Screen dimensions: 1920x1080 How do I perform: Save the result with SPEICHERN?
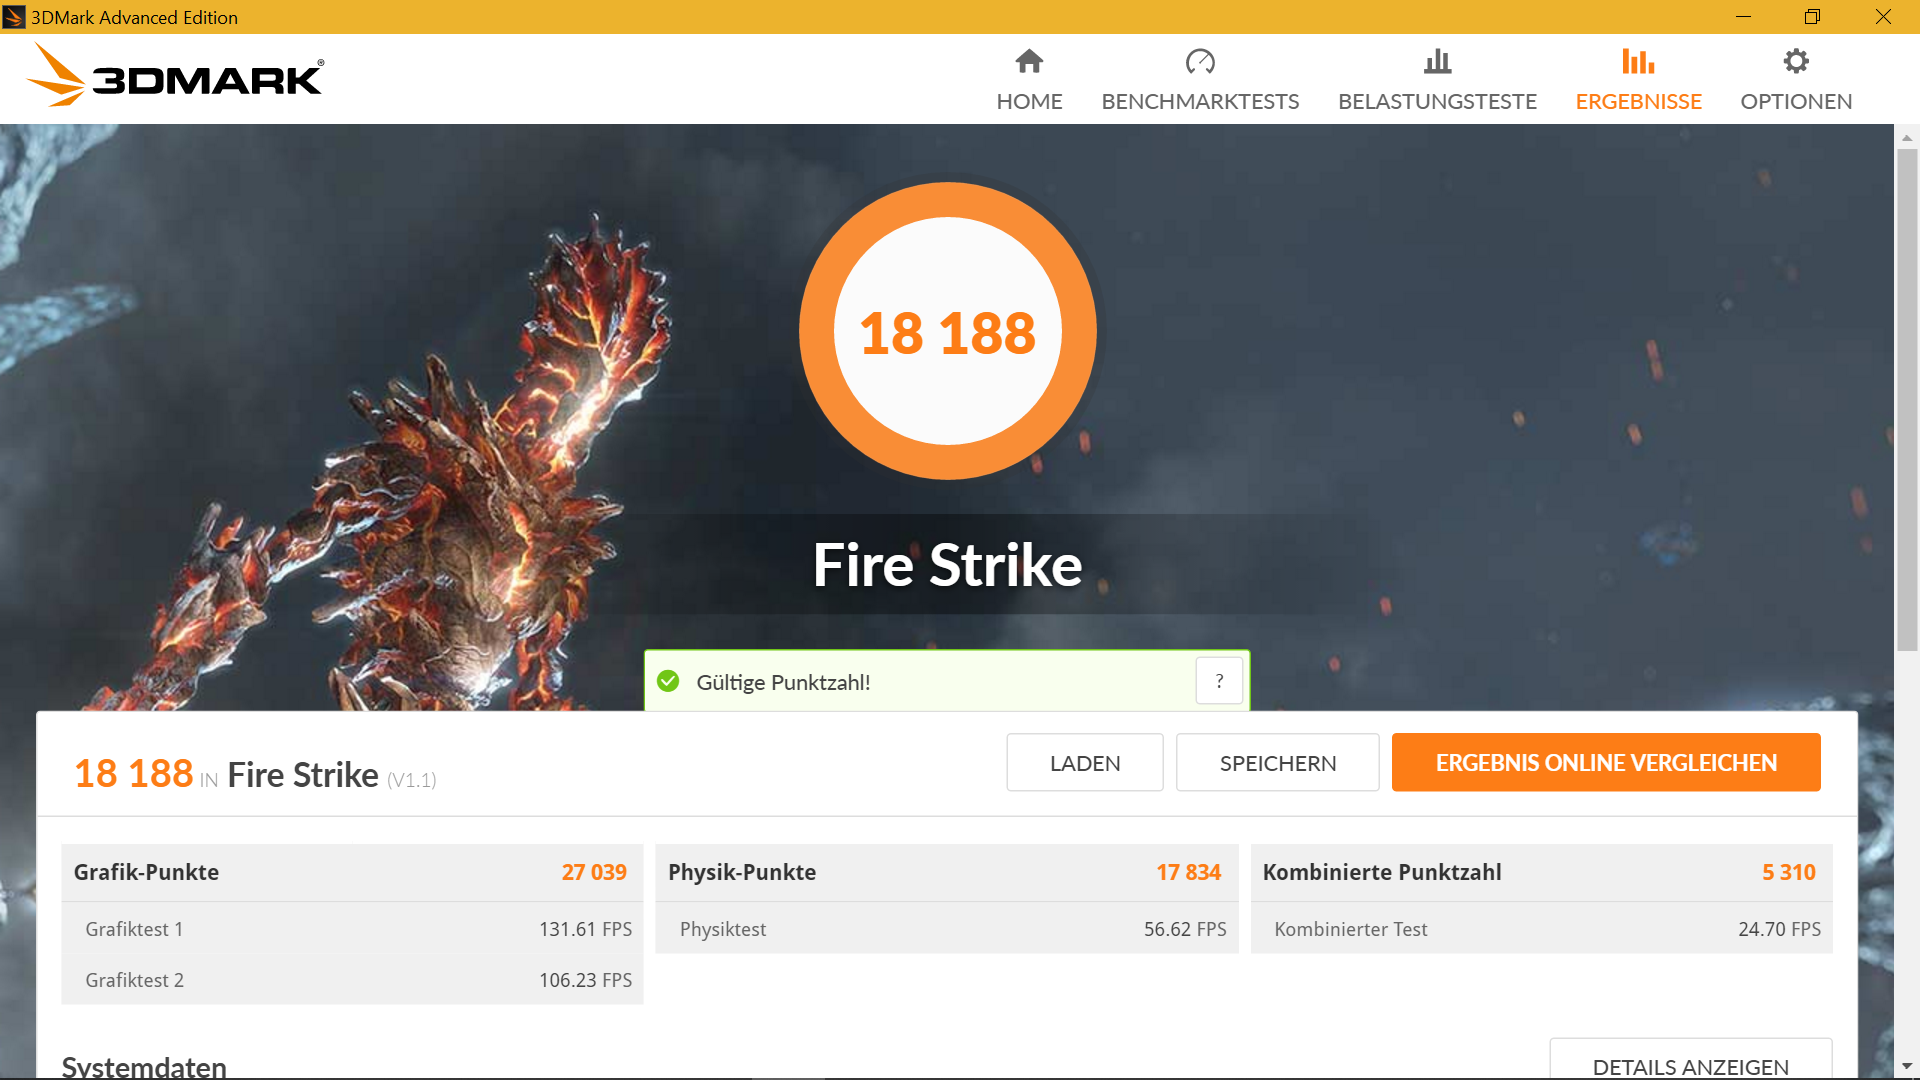click(1277, 762)
